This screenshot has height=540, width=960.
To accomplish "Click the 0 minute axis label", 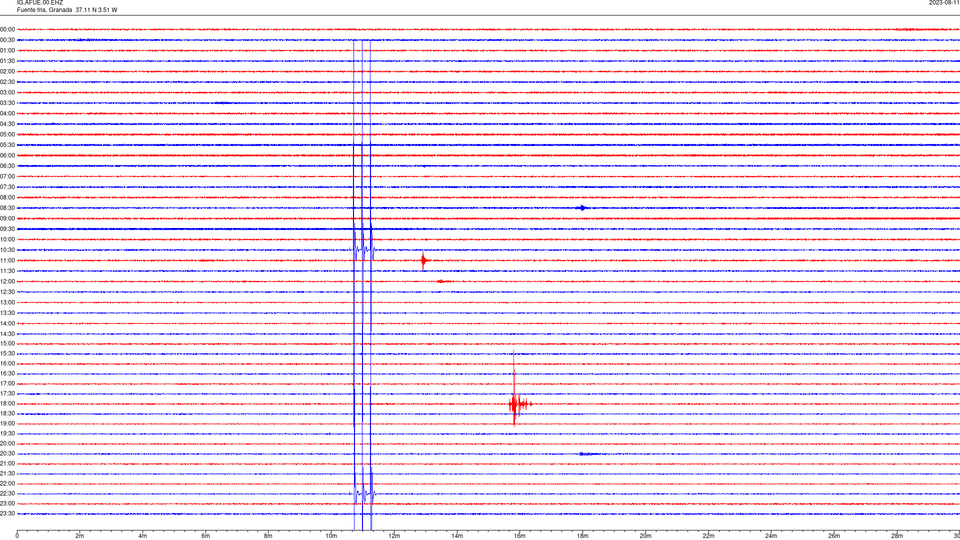I will pos(17,536).
